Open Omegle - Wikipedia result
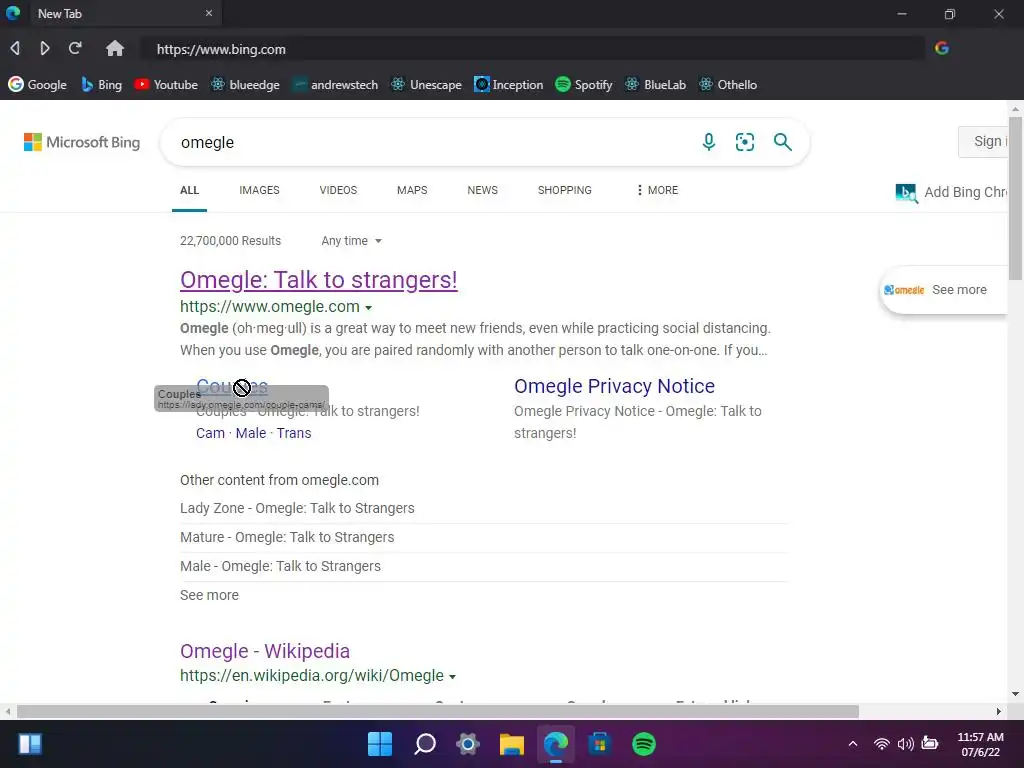Viewport: 1024px width, 768px height. 265,651
